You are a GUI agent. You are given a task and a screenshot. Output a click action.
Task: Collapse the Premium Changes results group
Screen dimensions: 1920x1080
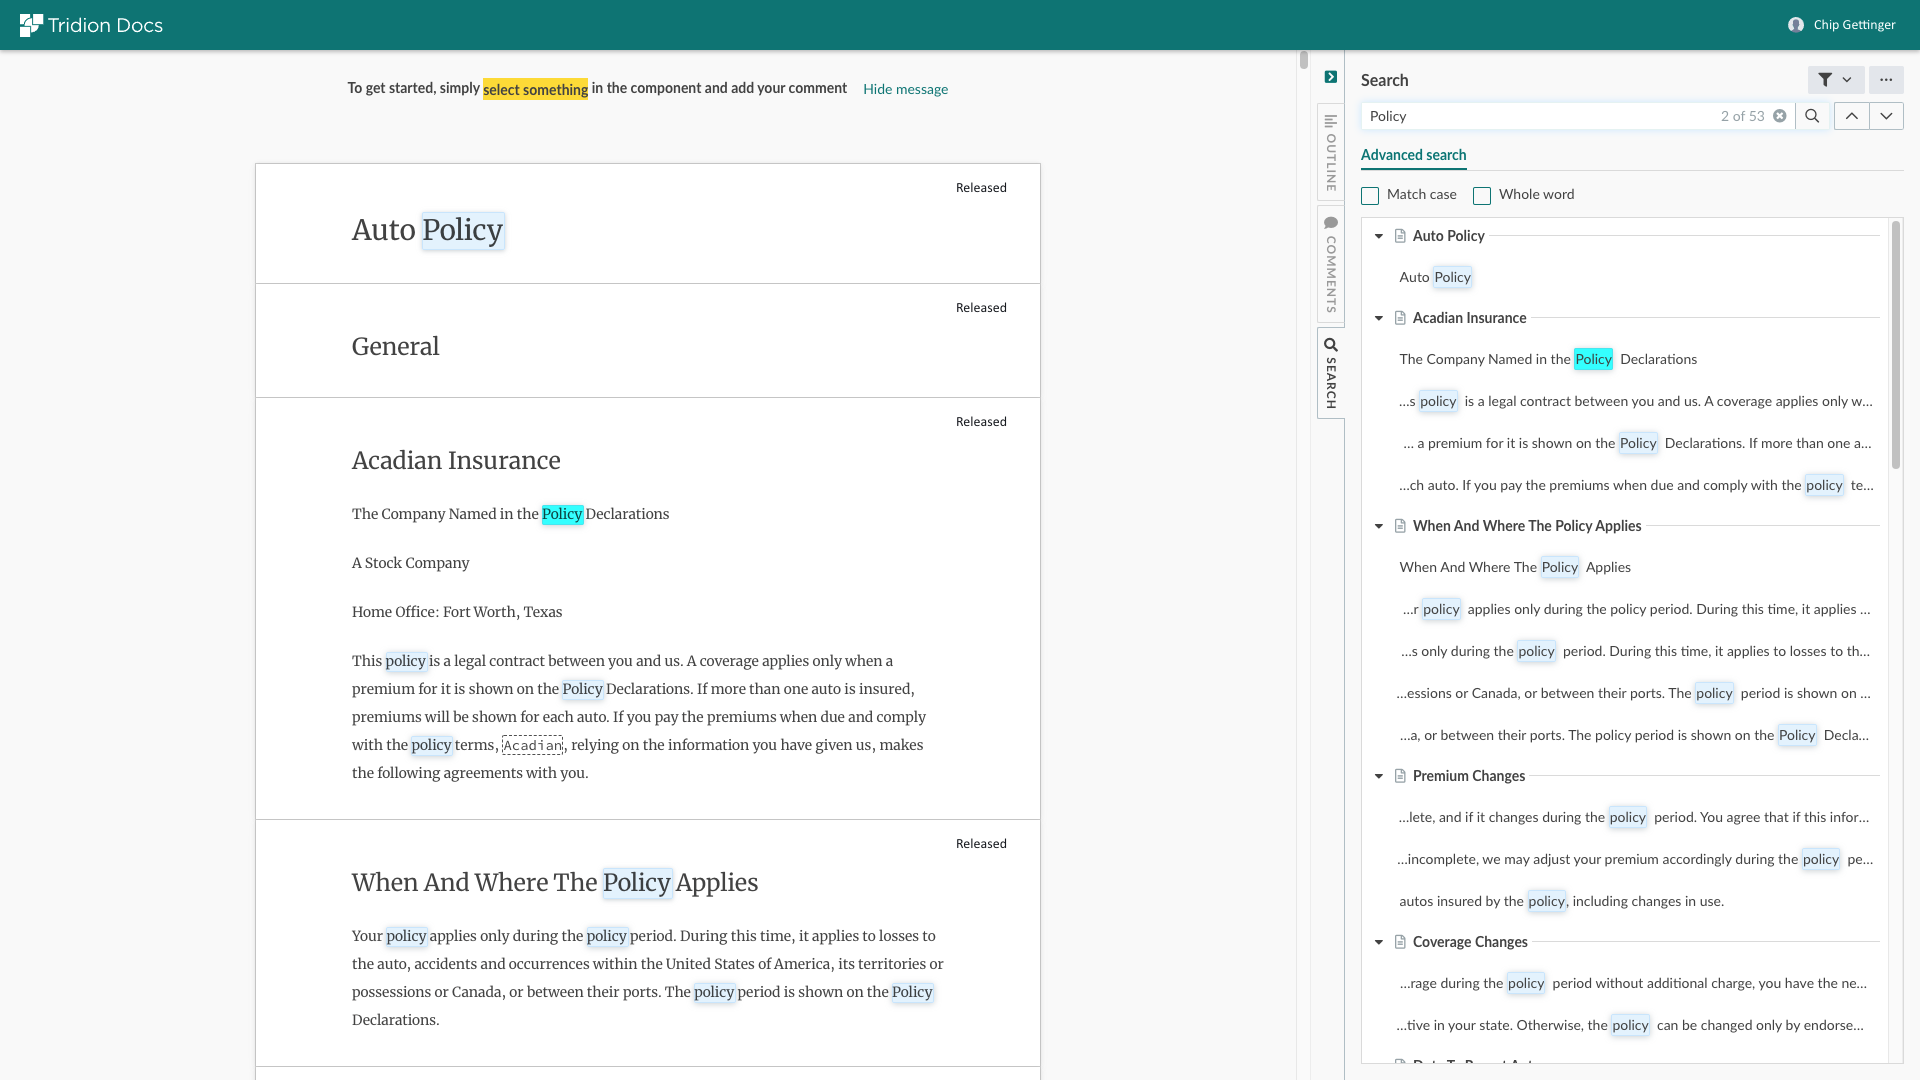(1379, 776)
